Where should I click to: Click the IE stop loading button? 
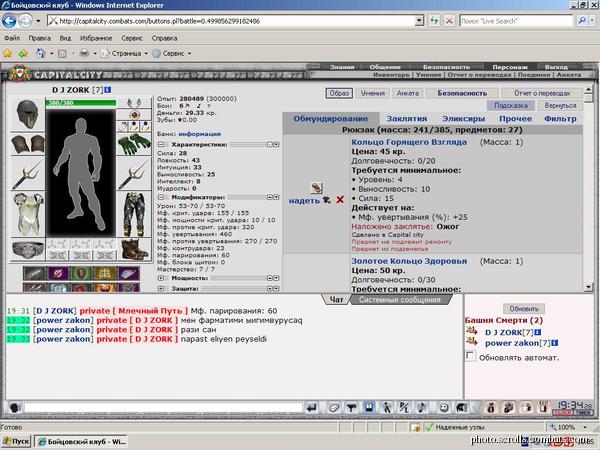pos(449,21)
